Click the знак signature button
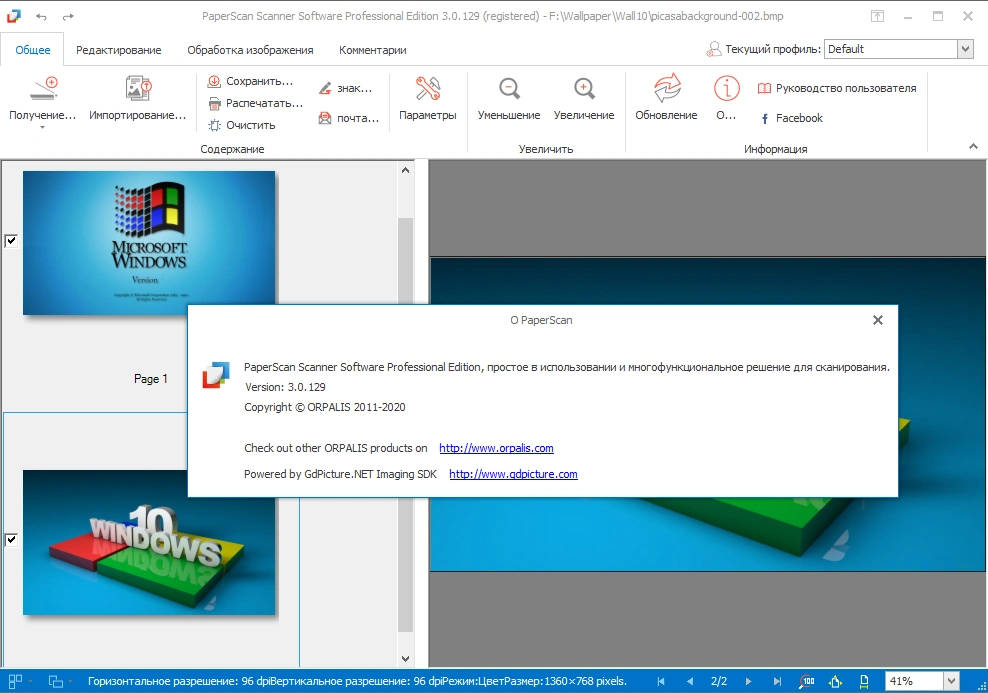The image size is (988, 693). 345,88
